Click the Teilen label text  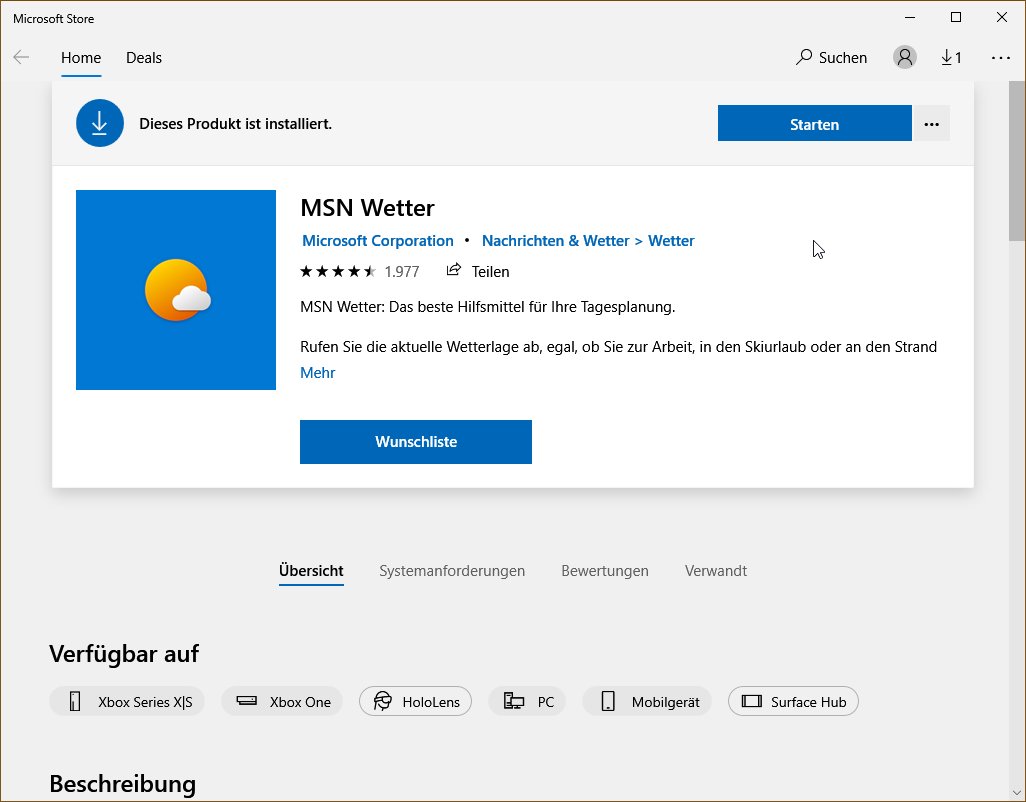pos(490,271)
